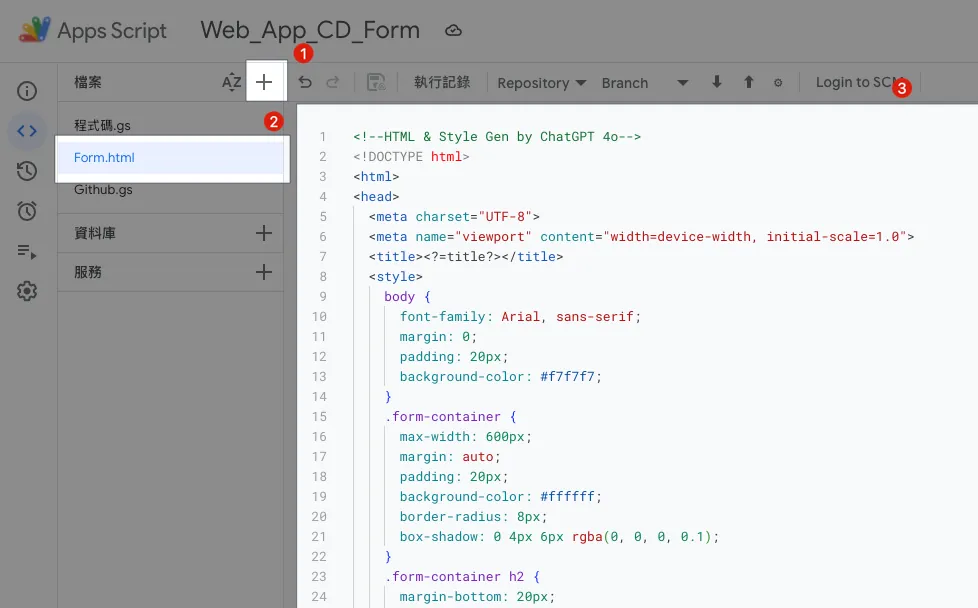Click the plus icon to add file
Image resolution: width=978 pixels, height=608 pixels.
click(x=265, y=82)
